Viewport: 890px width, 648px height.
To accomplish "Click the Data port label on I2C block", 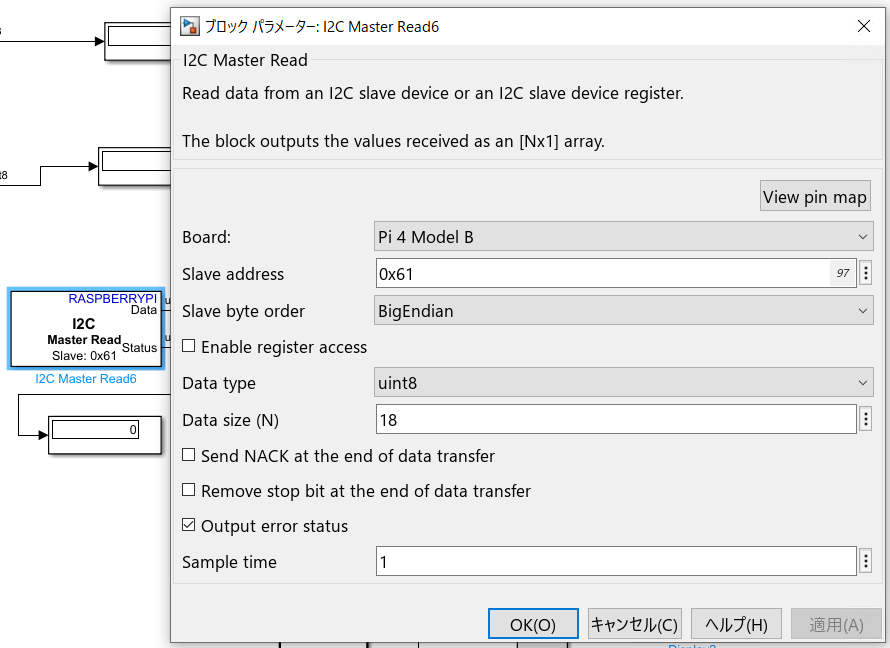I will click(144, 310).
